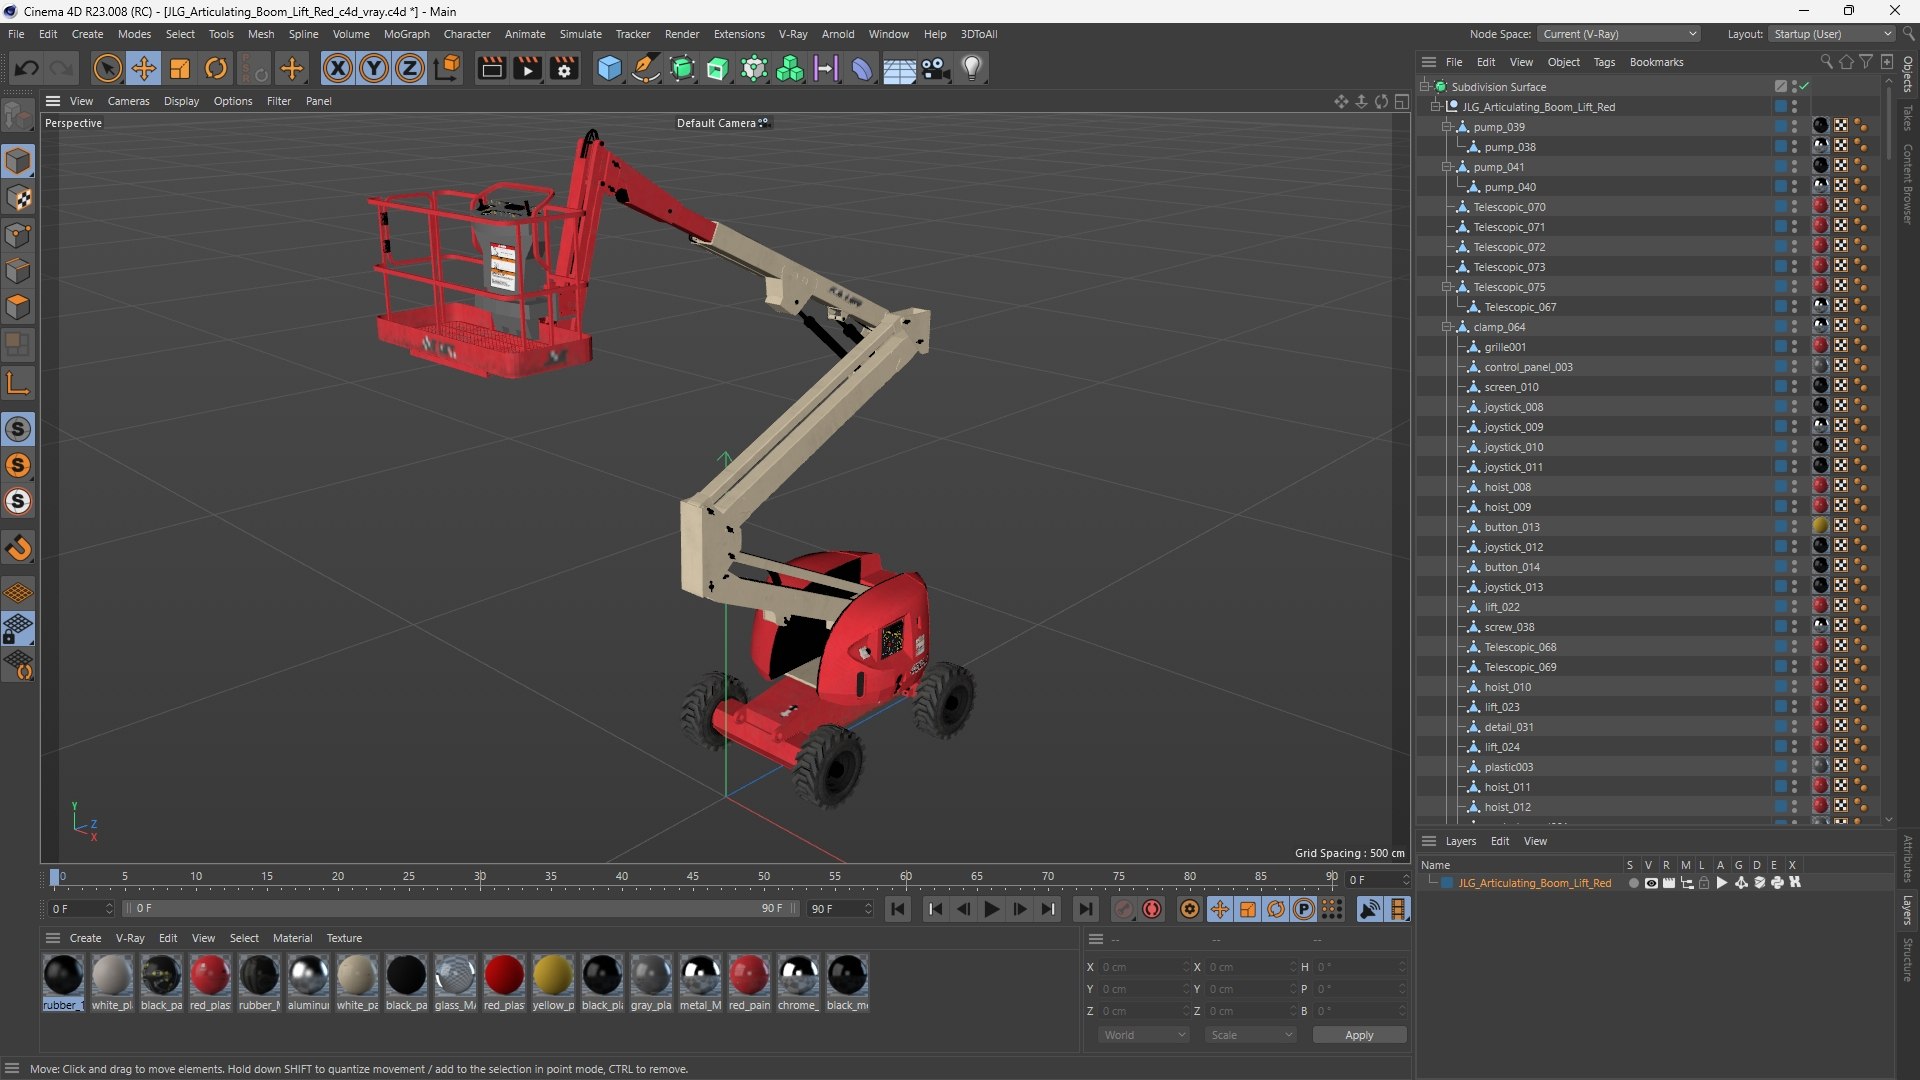Image resolution: width=1920 pixels, height=1080 pixels.
Task: Open Edit Render Settings icon
Action: (x=564, y=68)
